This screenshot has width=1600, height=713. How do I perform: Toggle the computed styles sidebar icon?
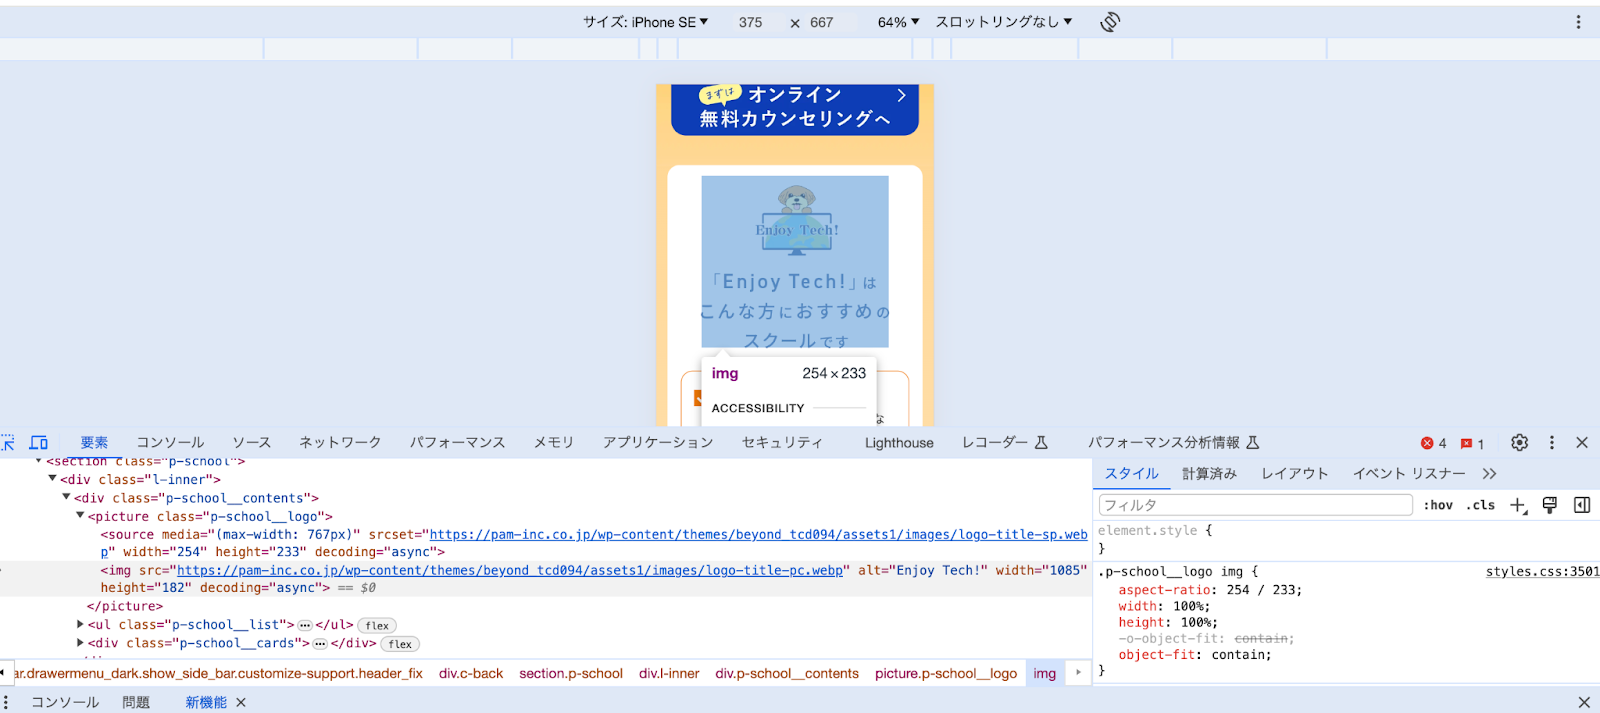coord(1582,505)
